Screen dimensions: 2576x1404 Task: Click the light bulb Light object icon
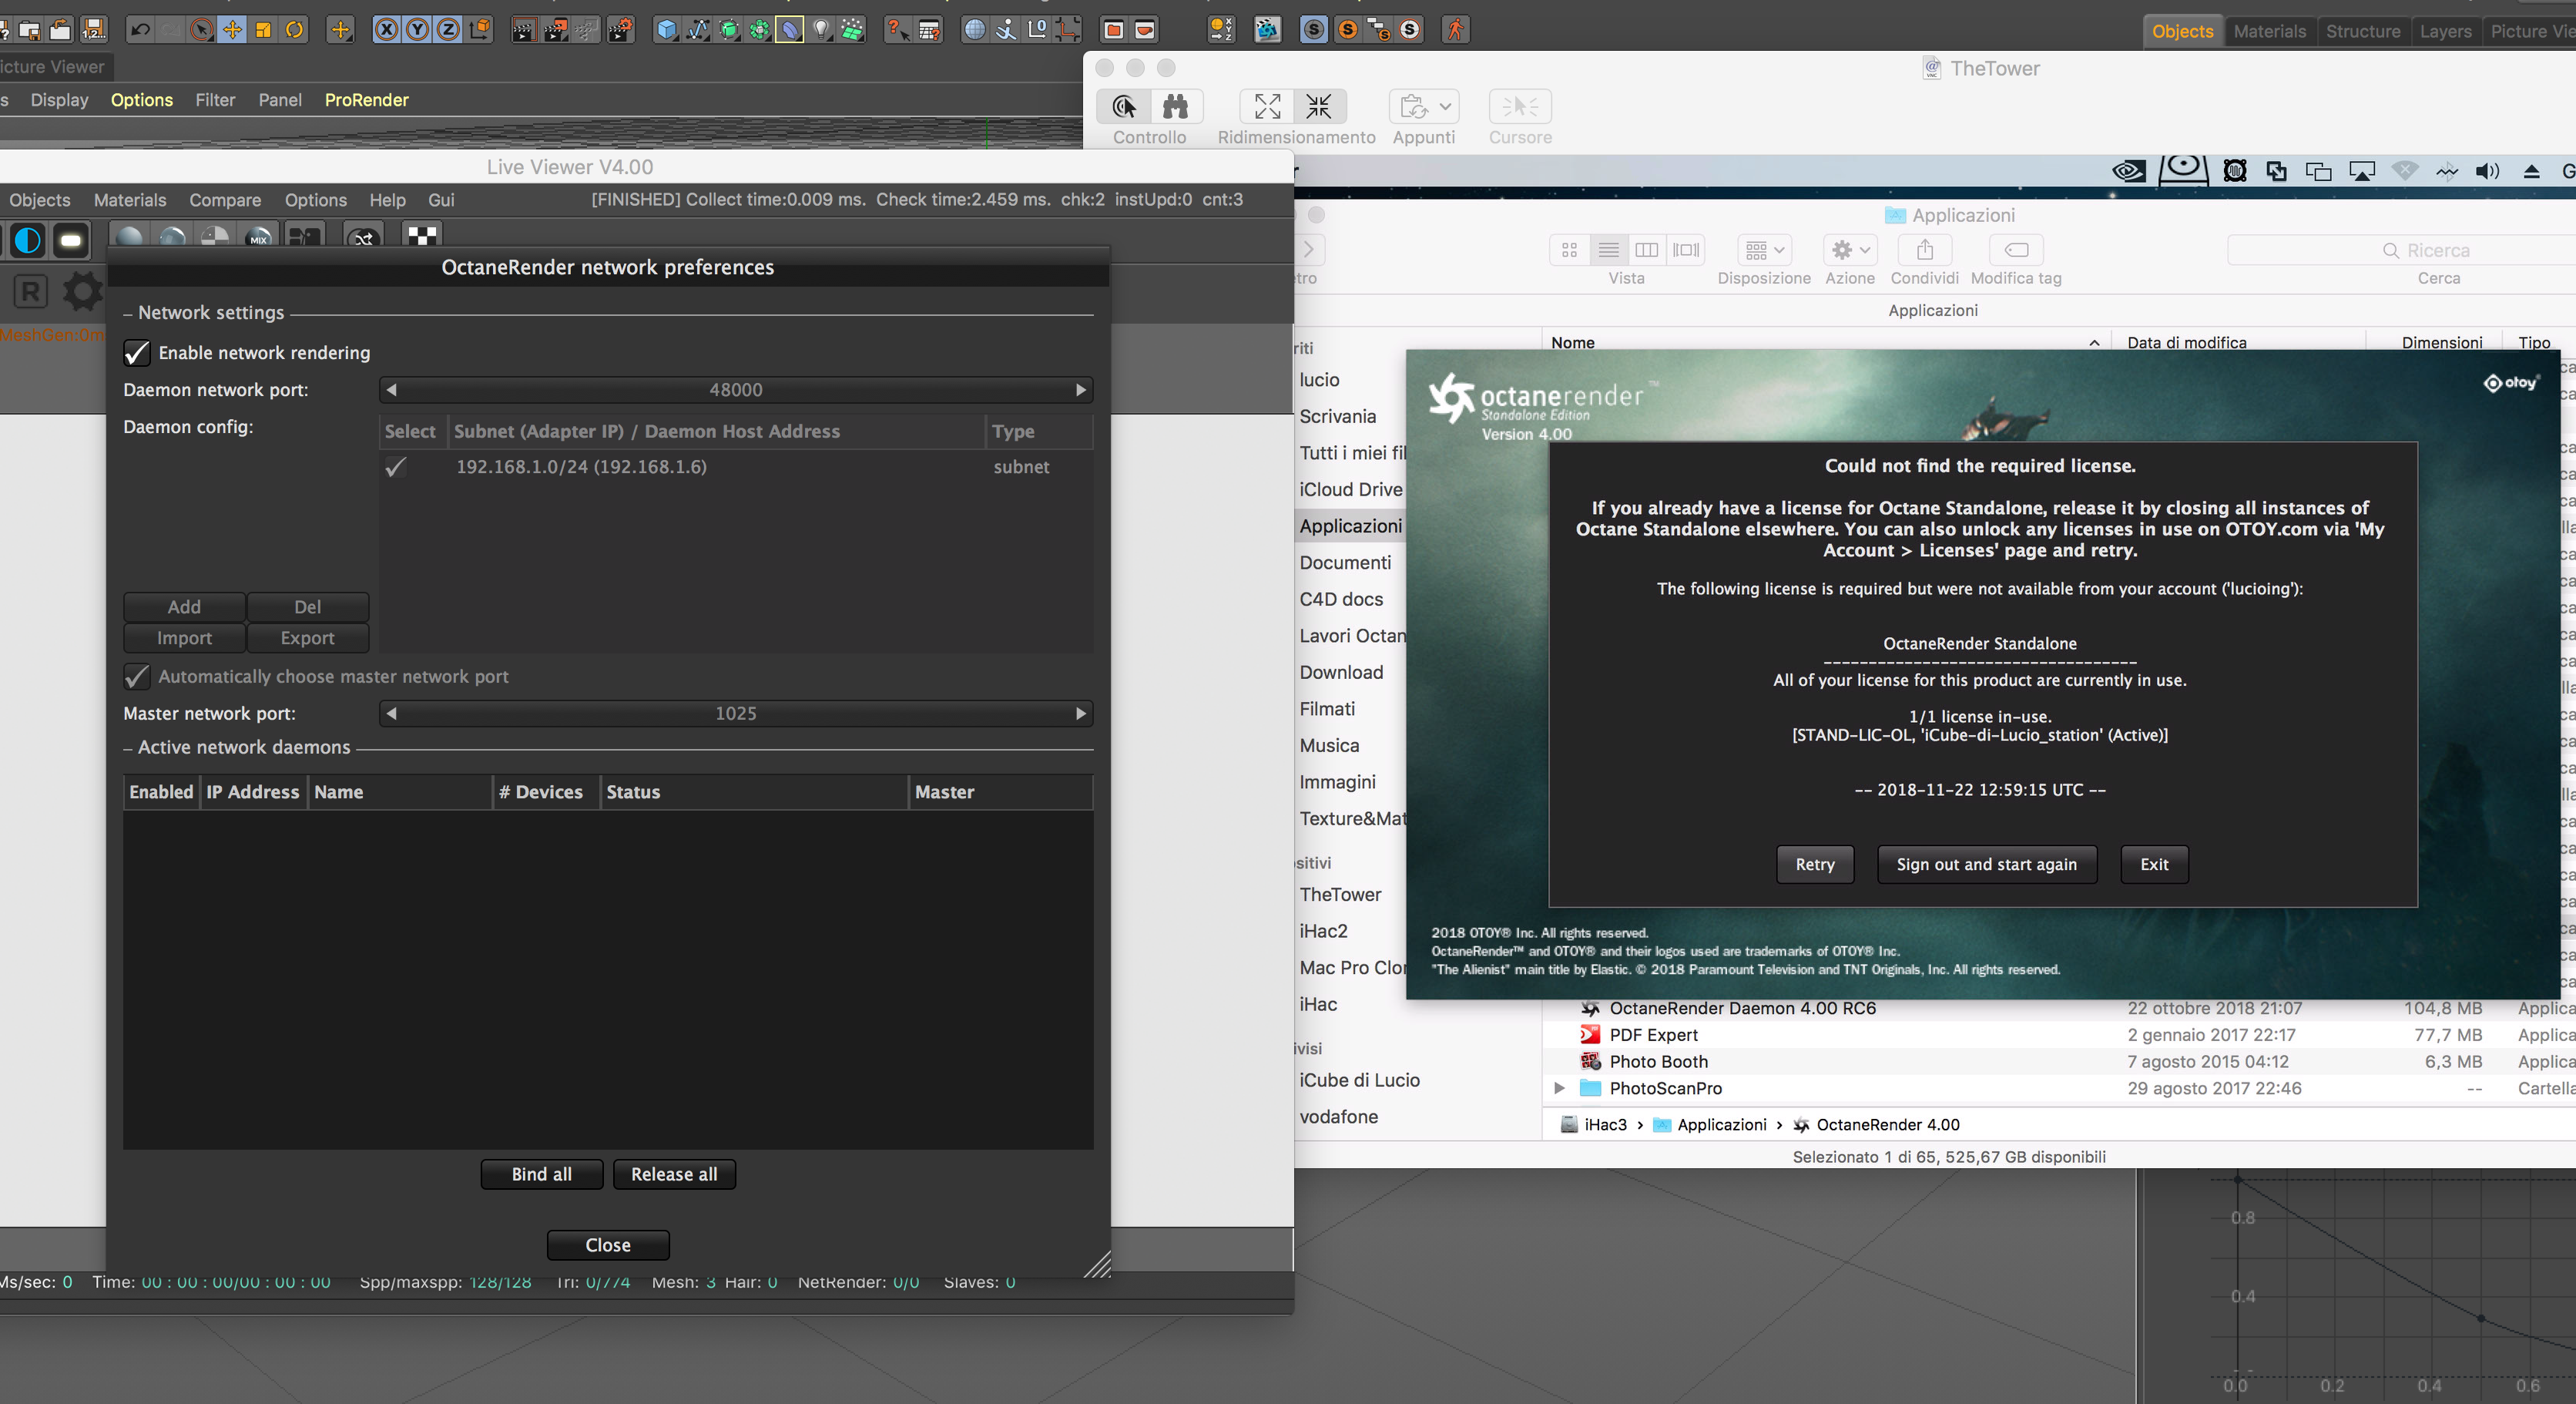821,29
